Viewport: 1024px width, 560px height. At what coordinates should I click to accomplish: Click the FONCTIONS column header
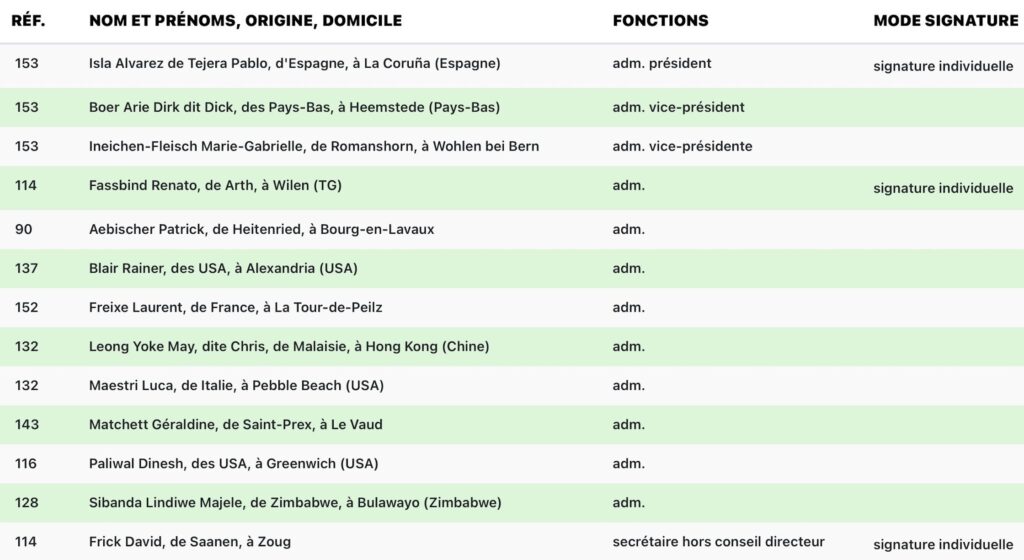click(660, 20)
